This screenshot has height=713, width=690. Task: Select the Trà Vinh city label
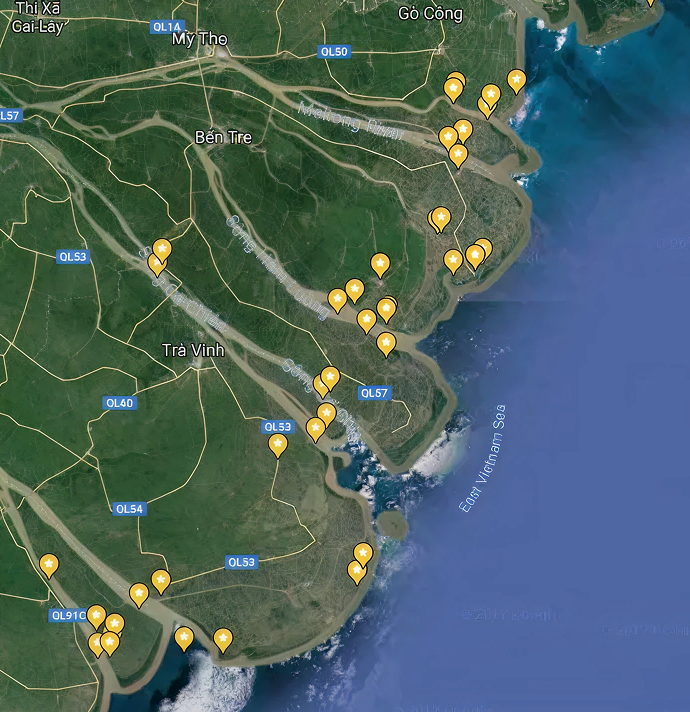pyautogui.click(x=193, y=351)
